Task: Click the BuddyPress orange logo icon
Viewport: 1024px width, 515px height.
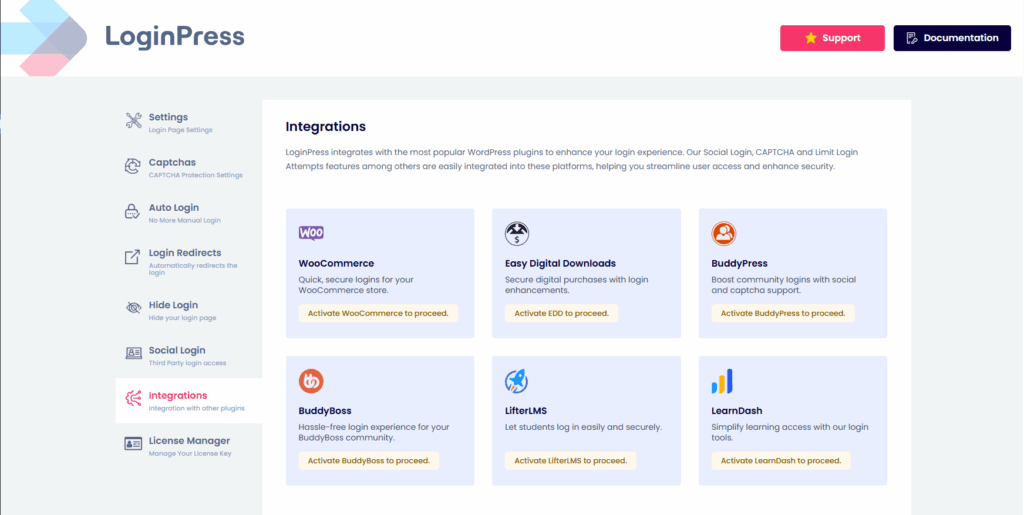Action: coord(724,234)
